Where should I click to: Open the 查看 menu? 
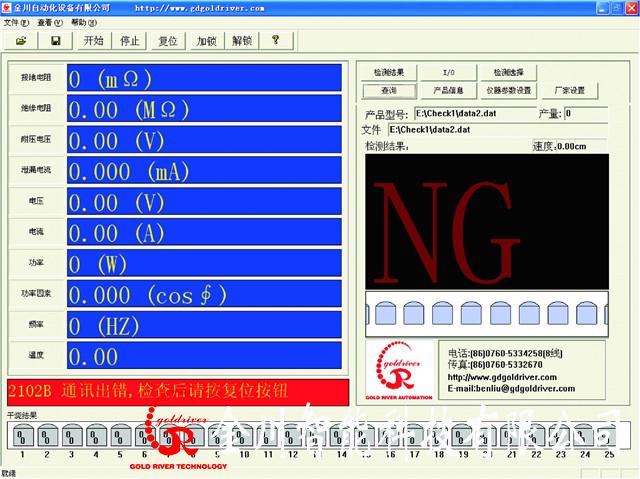pos(44,21)
